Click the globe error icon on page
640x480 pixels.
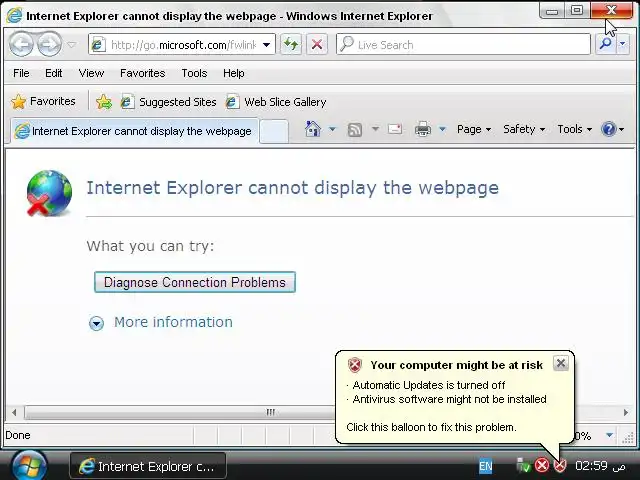(49, 193)
